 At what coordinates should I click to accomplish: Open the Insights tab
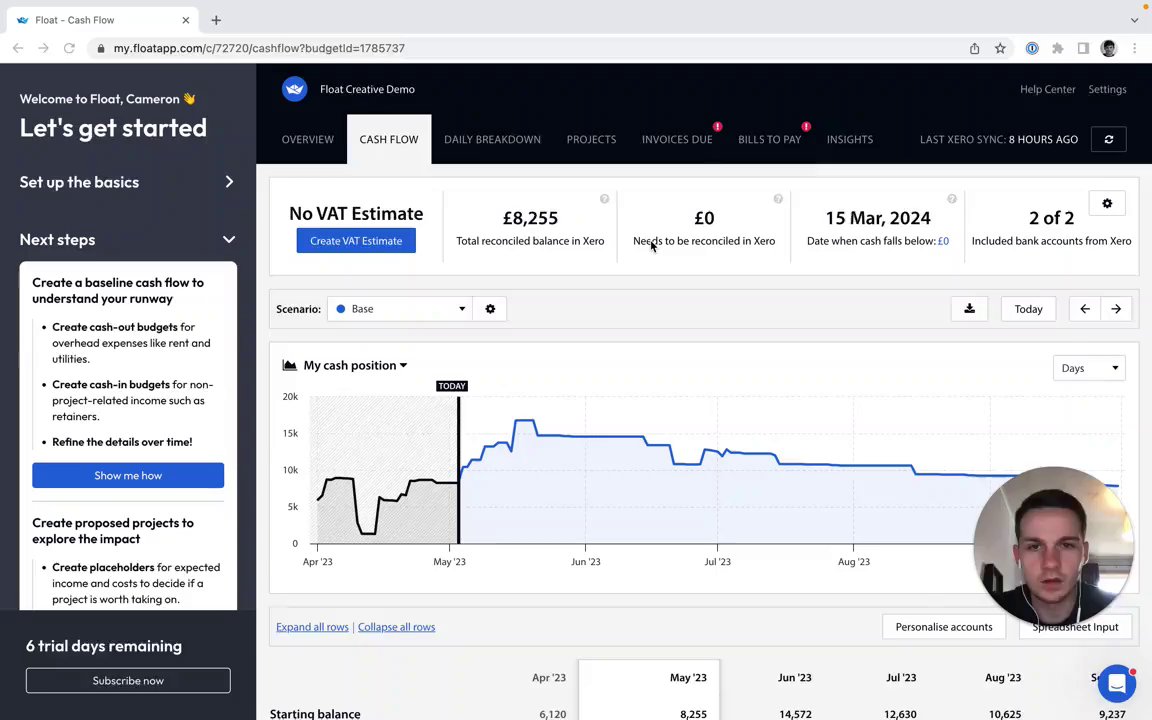[850, 140]
